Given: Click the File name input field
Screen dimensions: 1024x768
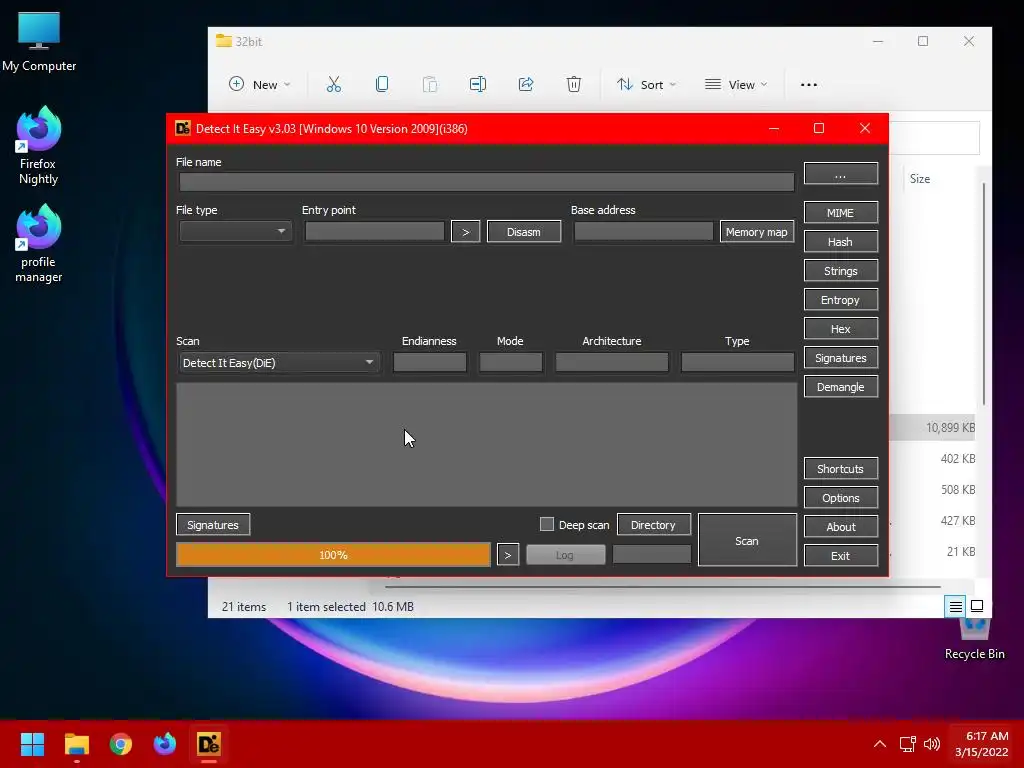Looking at the screenshot, I should tap(487, 182).
